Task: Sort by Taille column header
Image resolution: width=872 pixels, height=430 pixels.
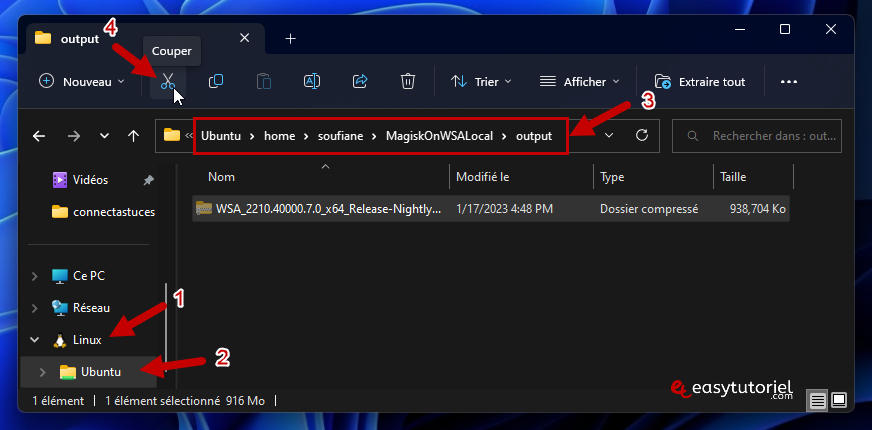Action: point(733,177)
